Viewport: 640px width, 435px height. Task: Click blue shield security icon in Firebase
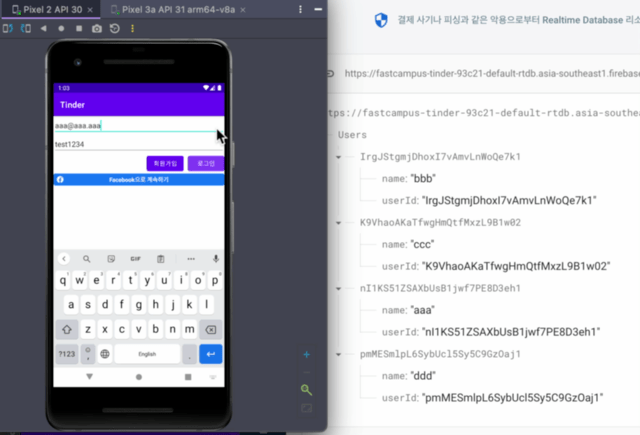(381, 20)
